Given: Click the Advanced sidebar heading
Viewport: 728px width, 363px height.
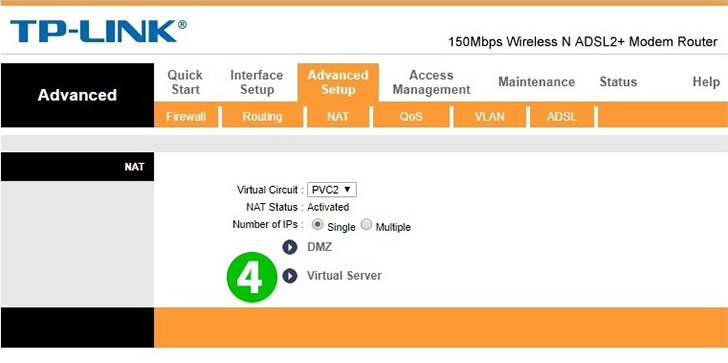Looking at the screenshot, I should pyautogui.click(x=77, y=95).
